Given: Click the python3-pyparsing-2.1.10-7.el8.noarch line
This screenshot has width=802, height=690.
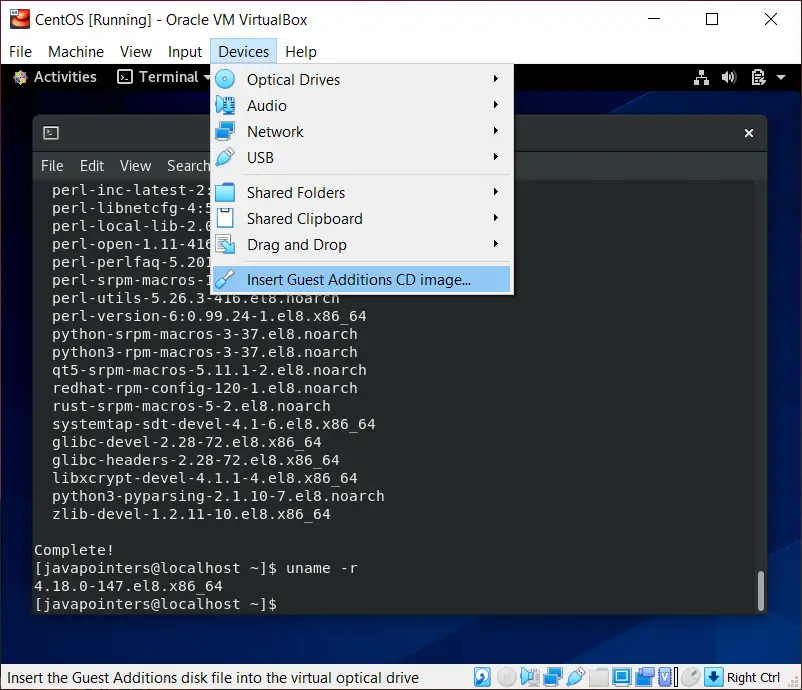Looking at the screenshot, I should coord(218,496).
